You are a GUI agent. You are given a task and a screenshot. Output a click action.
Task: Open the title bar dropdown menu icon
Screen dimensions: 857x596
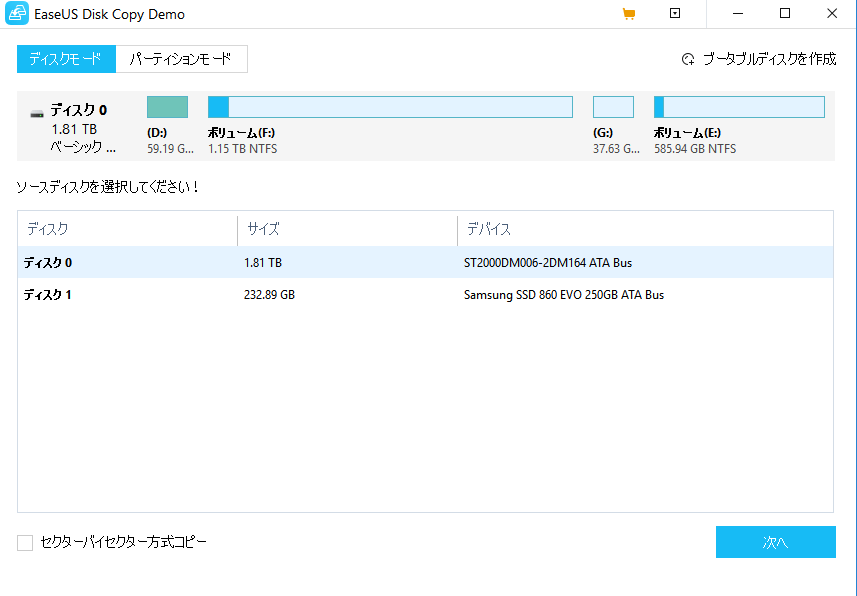[675, 14]
